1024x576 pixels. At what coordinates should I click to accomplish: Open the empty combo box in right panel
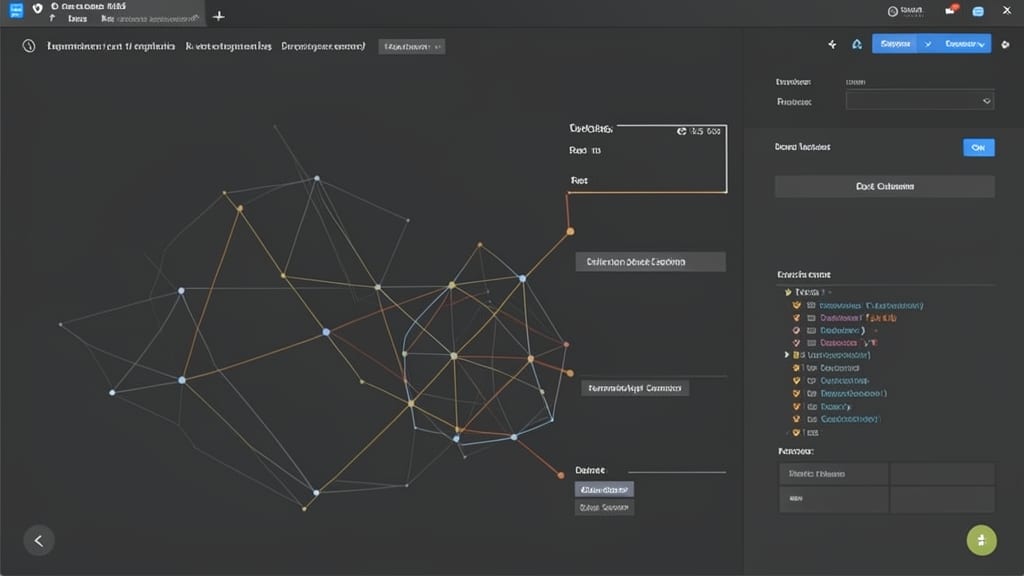[920, 101]
